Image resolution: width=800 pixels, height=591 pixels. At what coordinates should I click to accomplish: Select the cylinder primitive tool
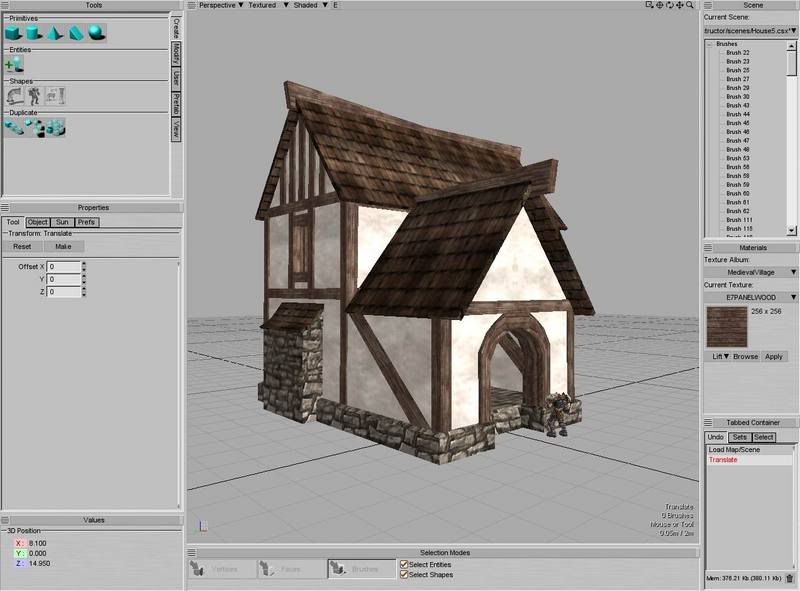(x=35, y=33)
